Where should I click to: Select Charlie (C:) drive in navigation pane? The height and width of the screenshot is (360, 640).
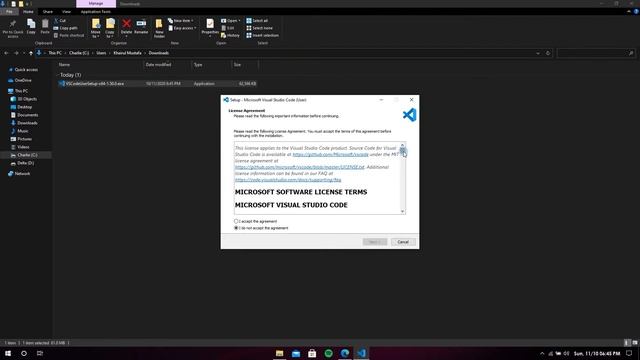(26, 155)
